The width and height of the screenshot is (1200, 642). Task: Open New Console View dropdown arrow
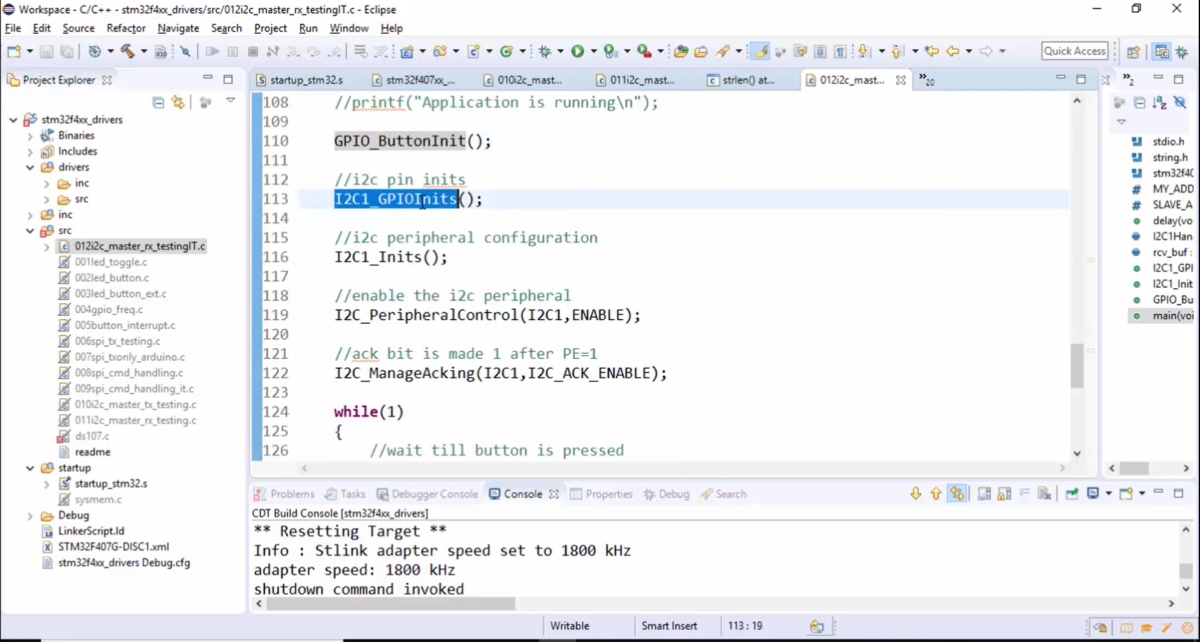1140,494
